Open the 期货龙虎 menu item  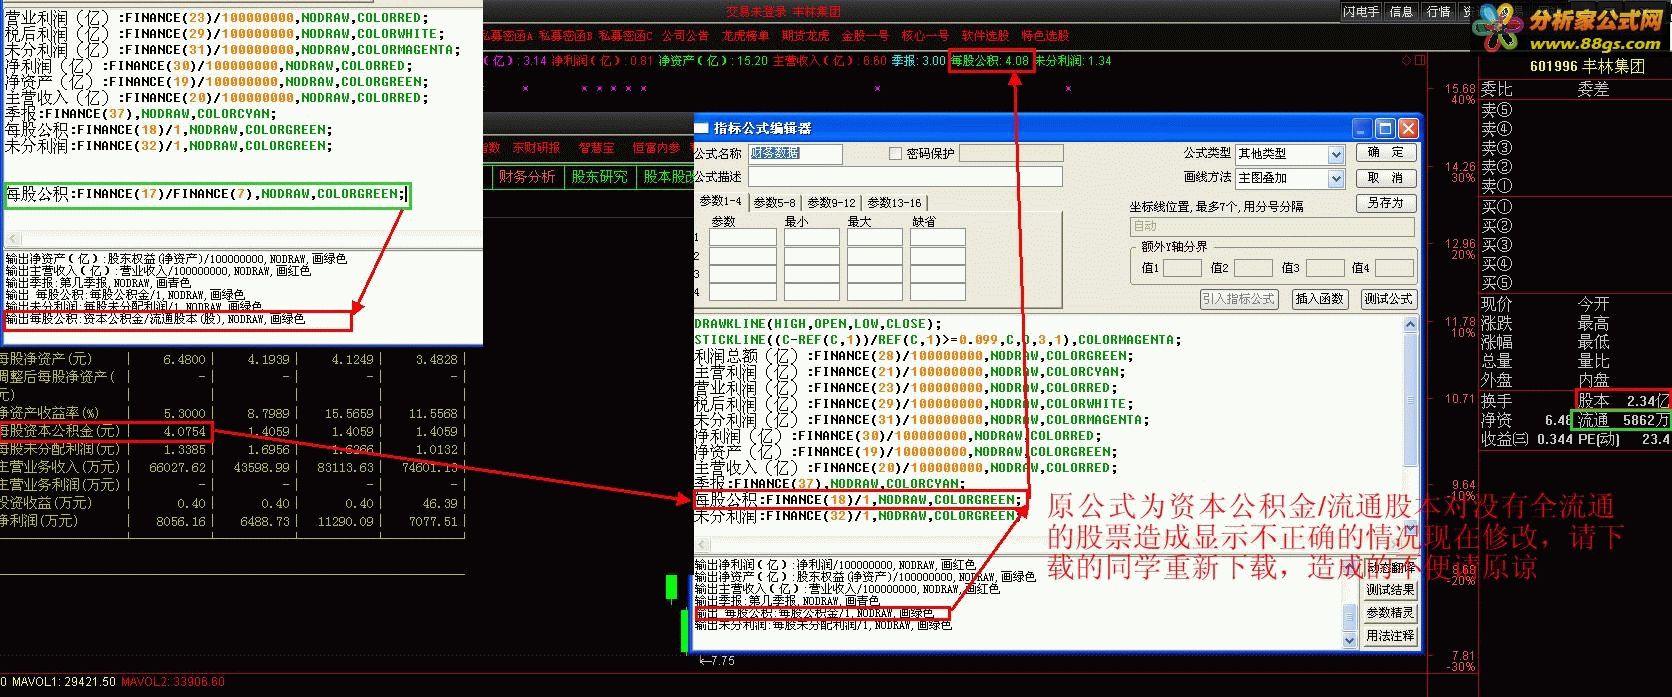coord(806,36)
